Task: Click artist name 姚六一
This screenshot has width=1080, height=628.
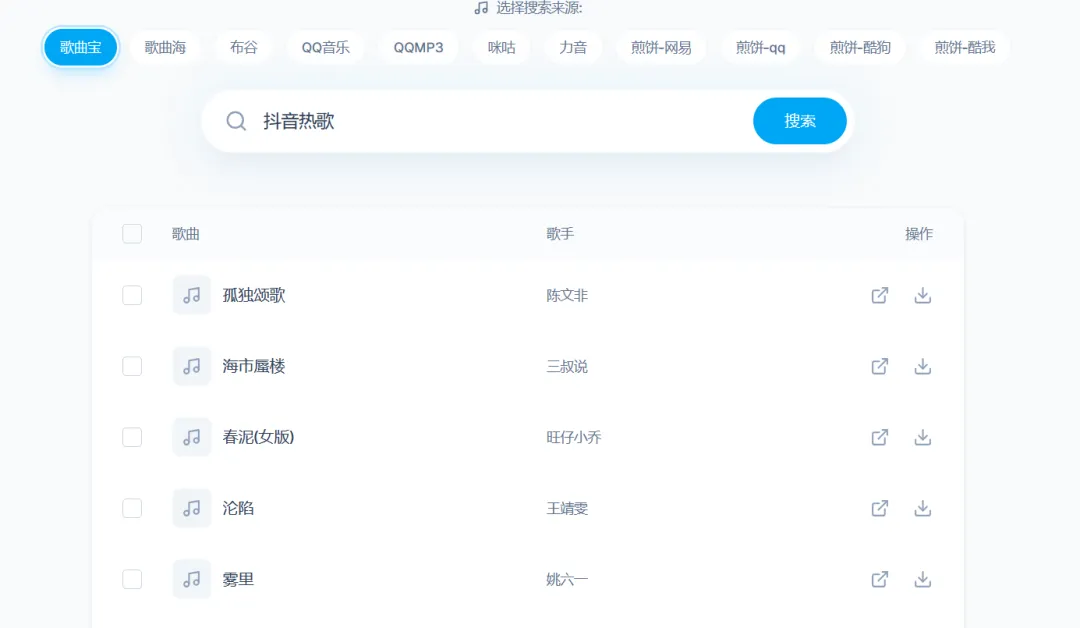Action: pos(567,579)
